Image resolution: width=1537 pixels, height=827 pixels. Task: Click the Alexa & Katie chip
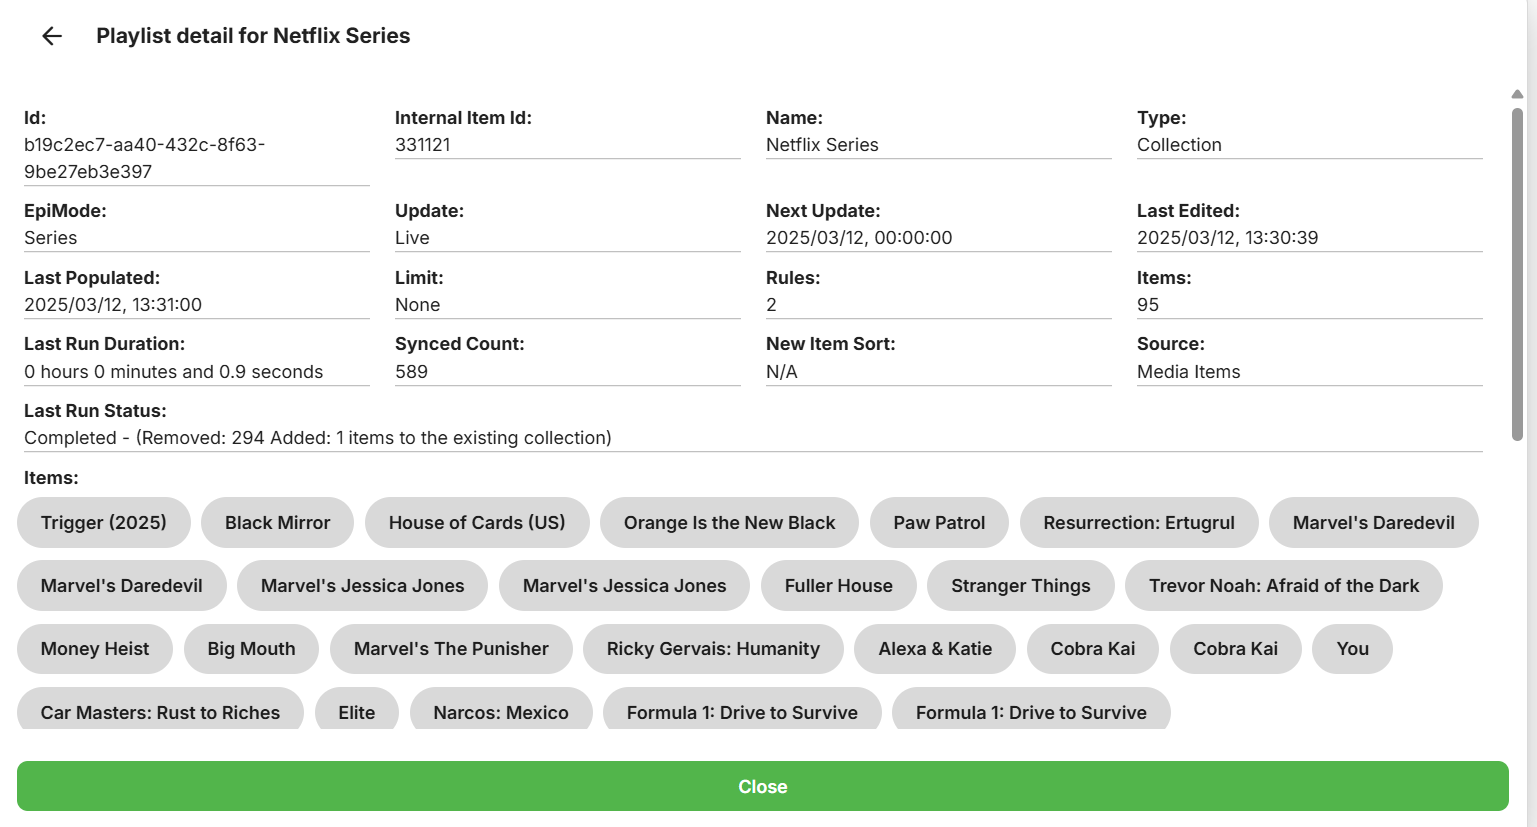click(935, 649)
